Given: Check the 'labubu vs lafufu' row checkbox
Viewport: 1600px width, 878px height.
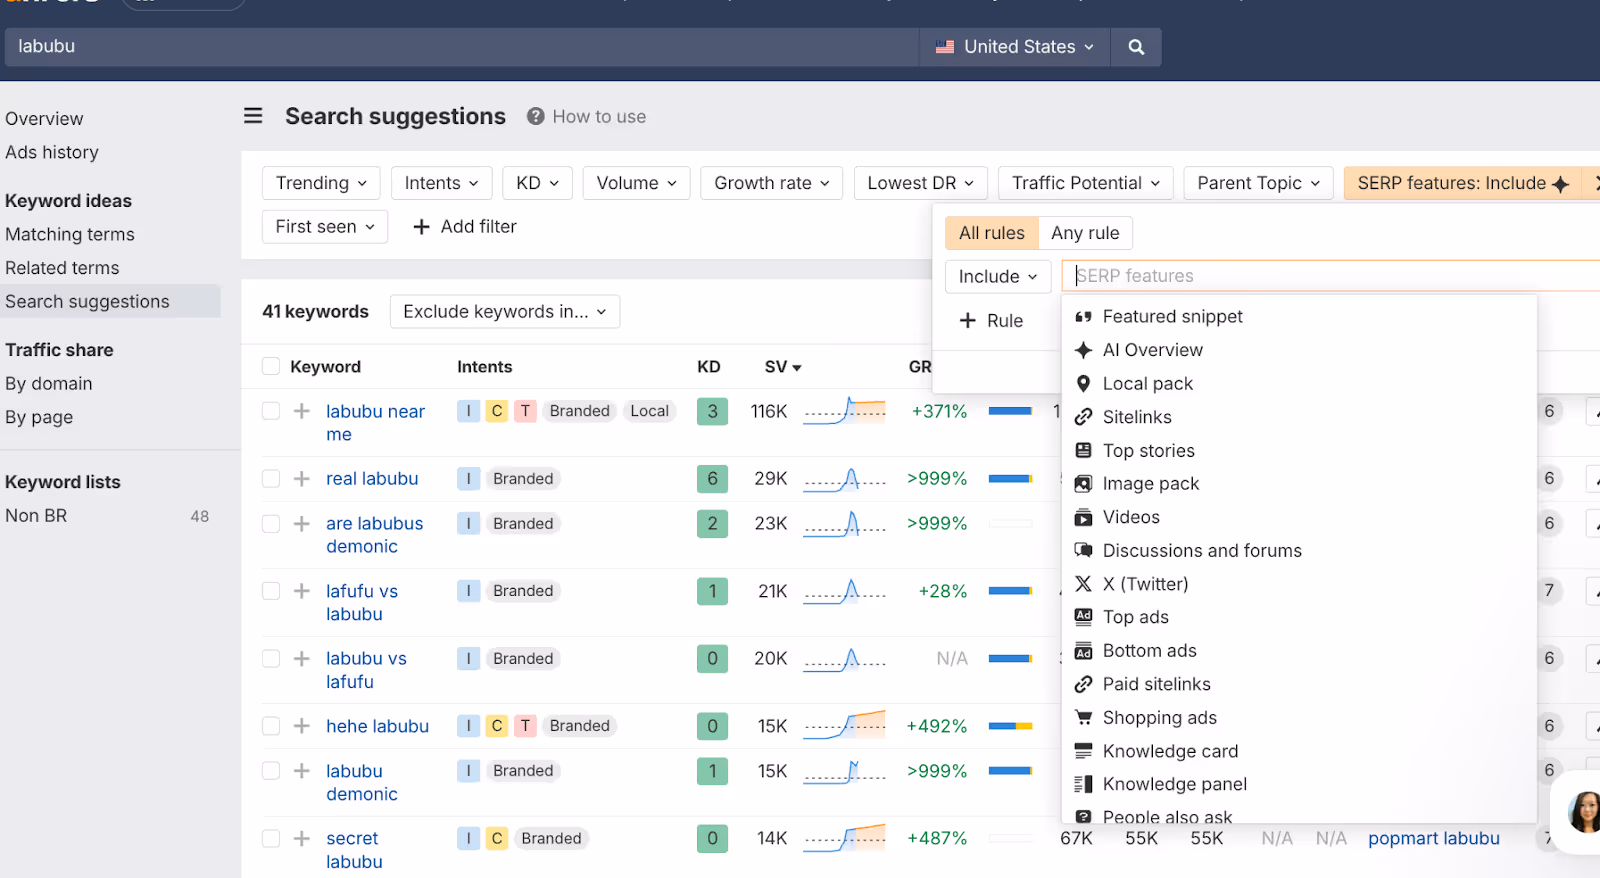Looking at the screenshot, I should (x=271, y=658).
